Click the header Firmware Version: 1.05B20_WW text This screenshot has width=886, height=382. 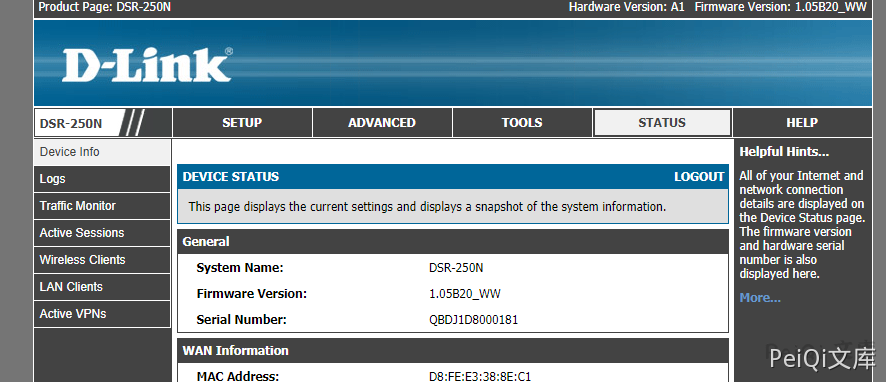pyautogui.click(x=781, y=7)
